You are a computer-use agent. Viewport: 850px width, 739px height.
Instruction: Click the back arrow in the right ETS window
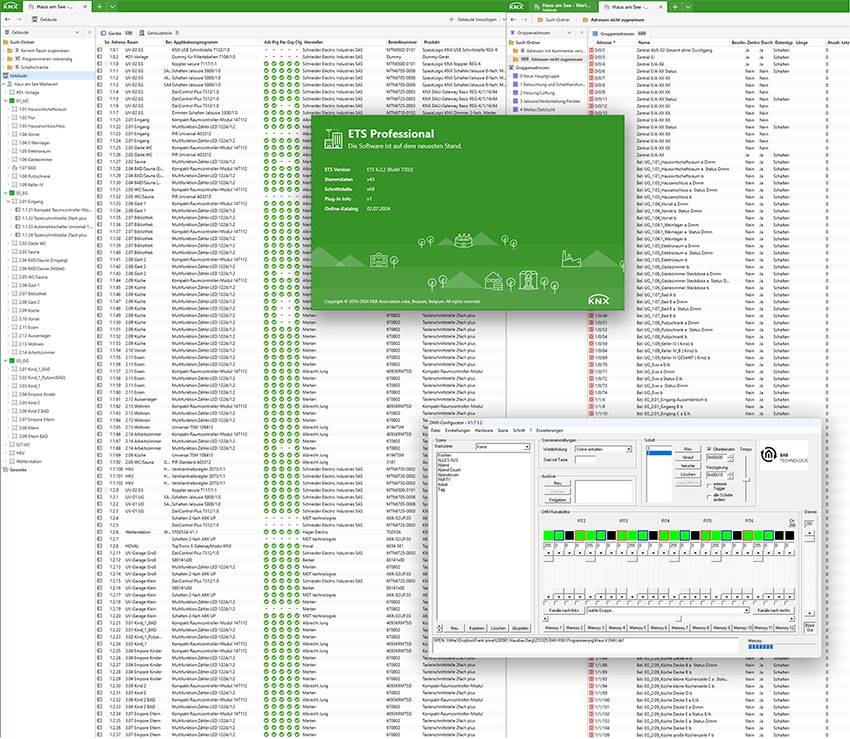513,19
